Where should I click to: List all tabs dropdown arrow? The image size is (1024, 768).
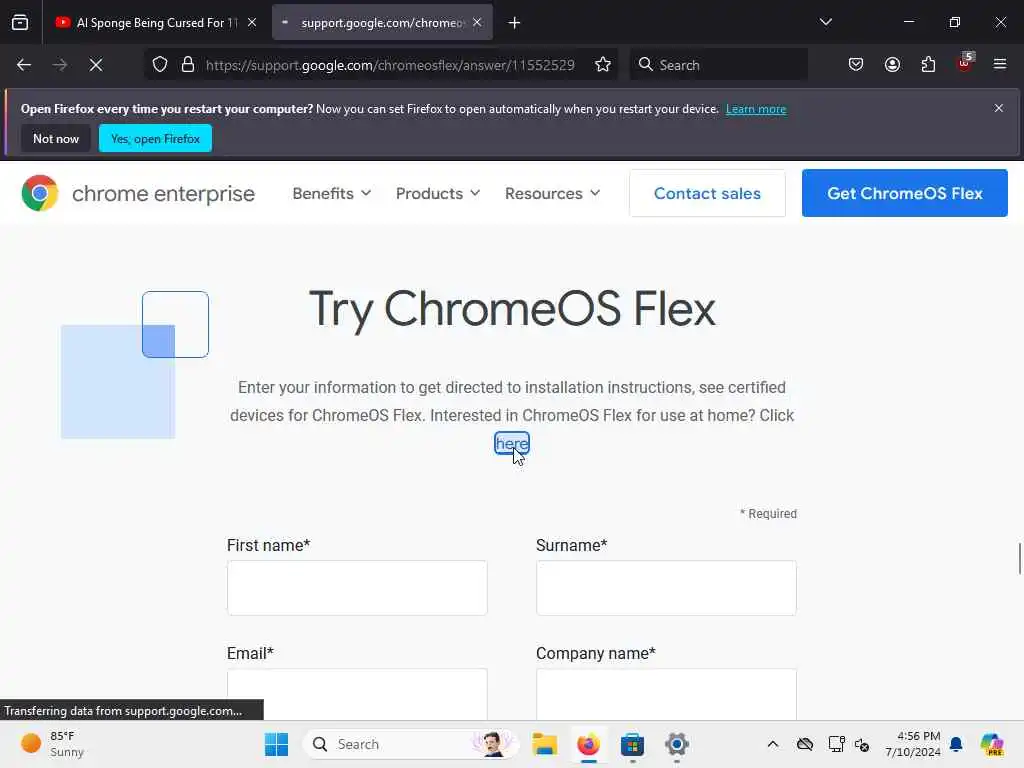coord(825,22)
